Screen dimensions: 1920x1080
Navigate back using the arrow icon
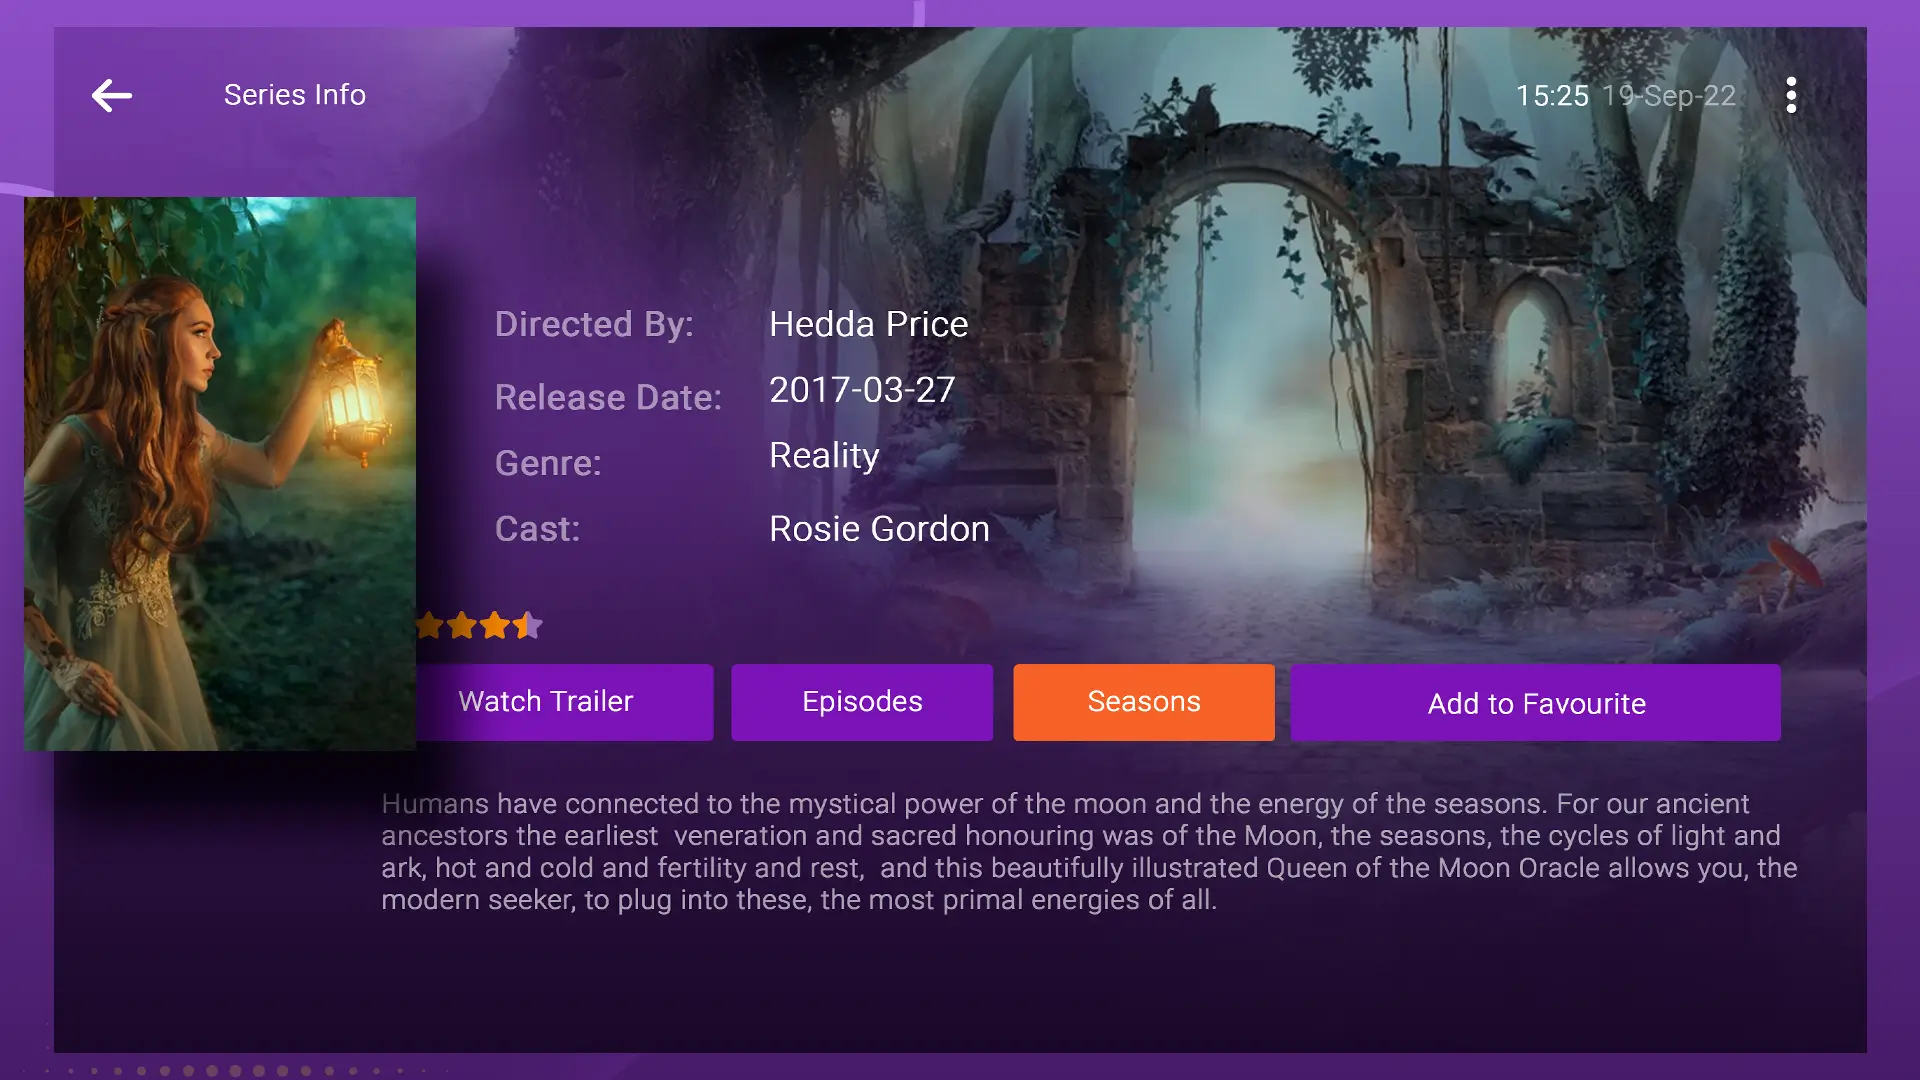(x=111, y=95)
